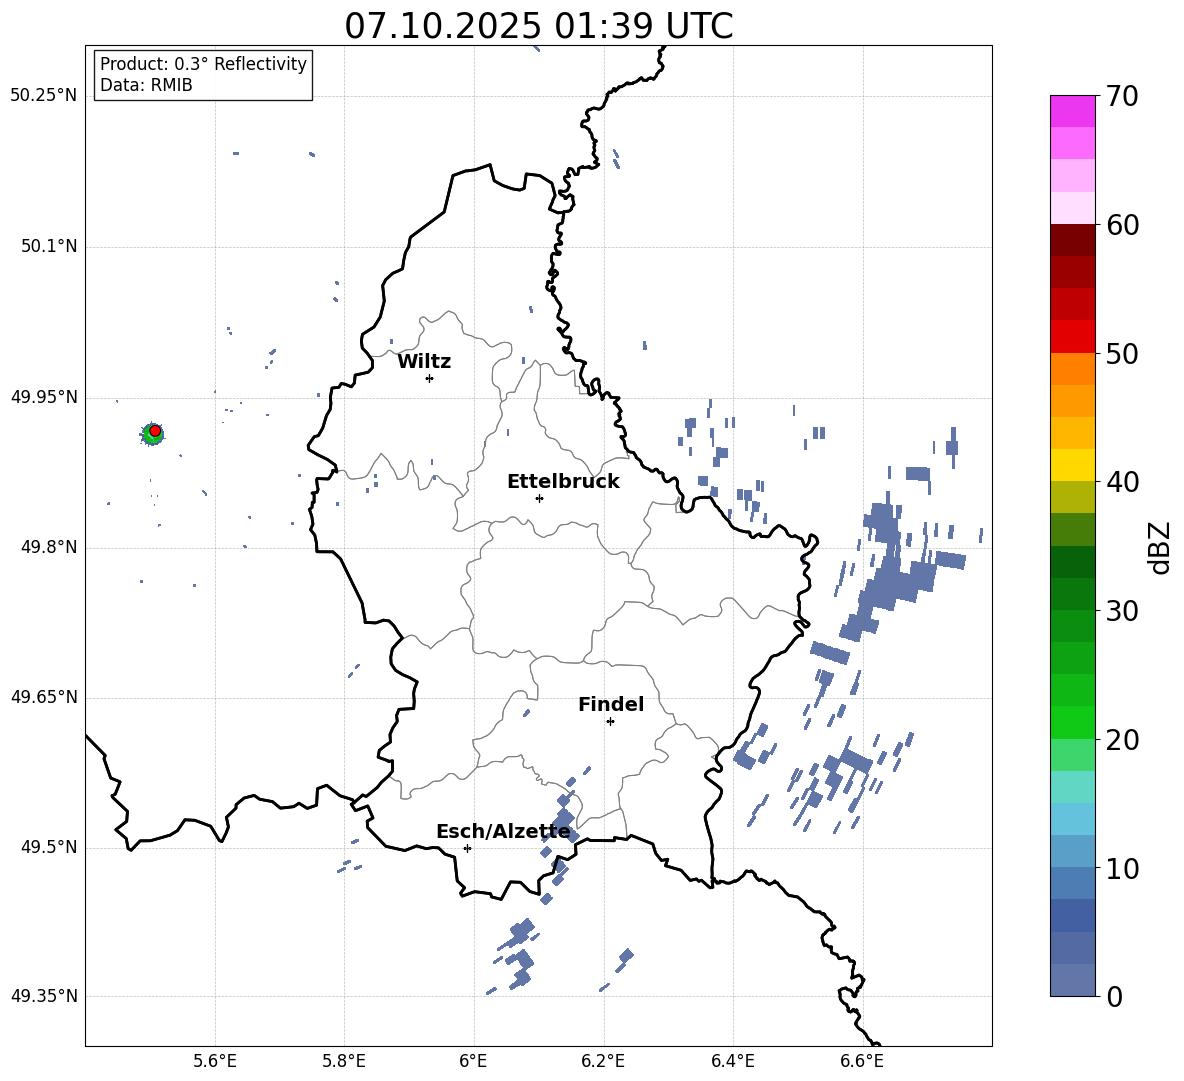Select the Esch/Alzette station label
The height and width of the screenshot is (1081, 1184).
pyautogui.click(x=503, y=832)
